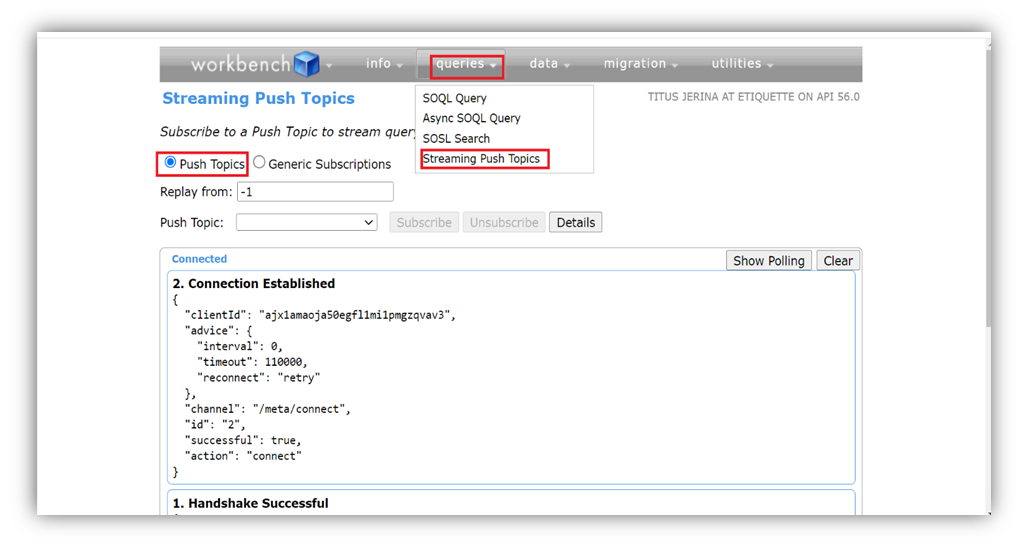Open the data menu
The height and width of the screenshot is (547, 1023).
[x=549, y=64]
